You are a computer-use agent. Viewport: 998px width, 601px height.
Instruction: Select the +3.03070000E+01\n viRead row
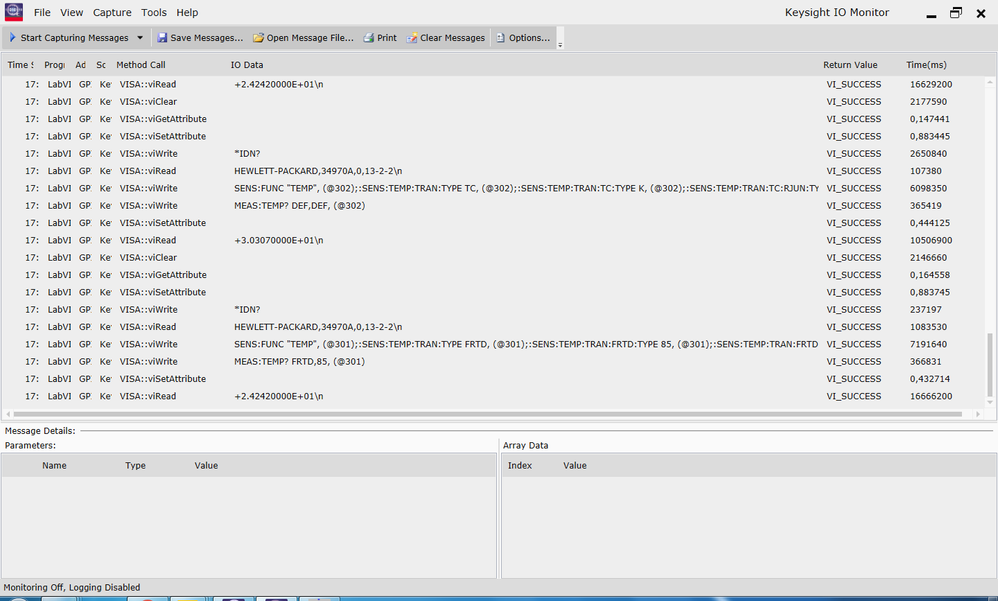494,241
